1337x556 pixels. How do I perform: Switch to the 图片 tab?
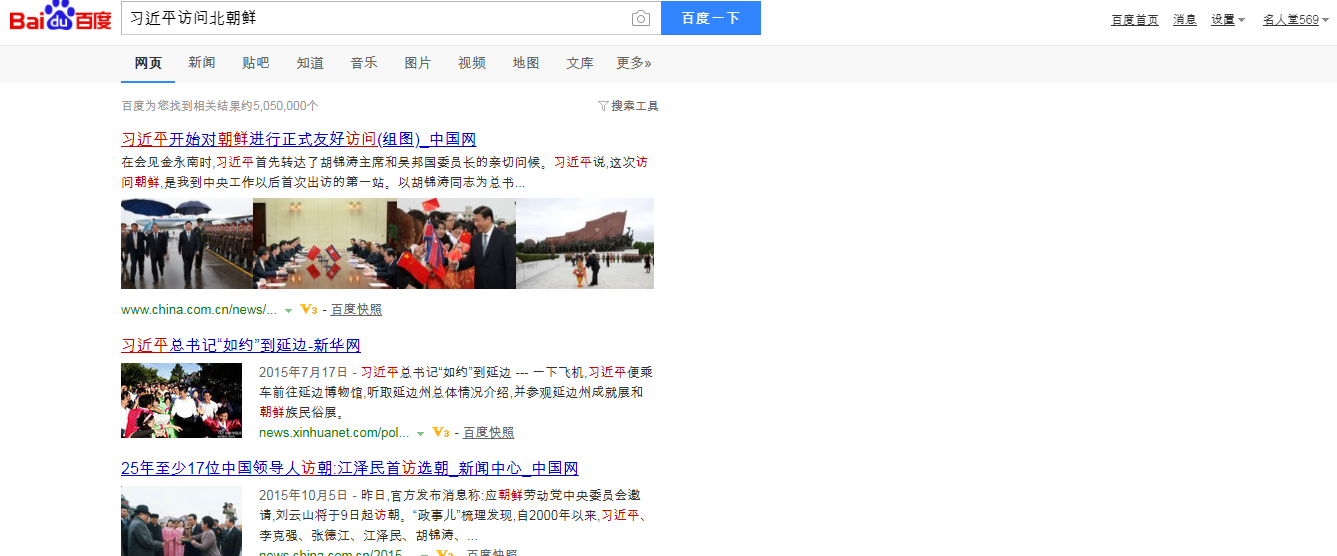418,63
